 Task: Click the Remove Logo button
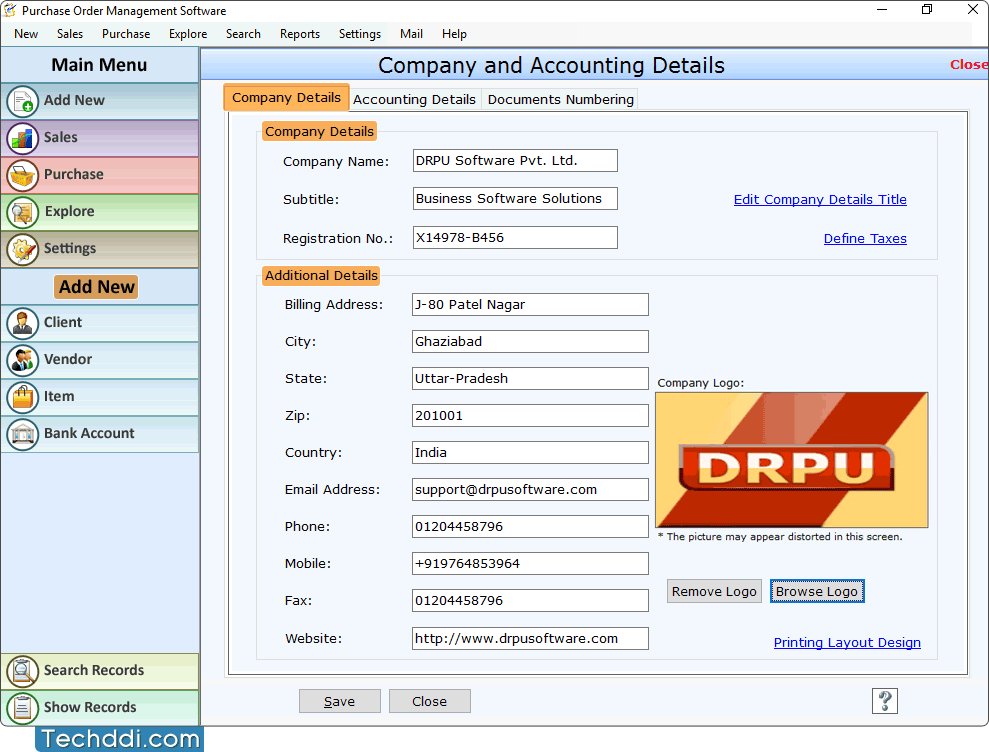point(714,592)
